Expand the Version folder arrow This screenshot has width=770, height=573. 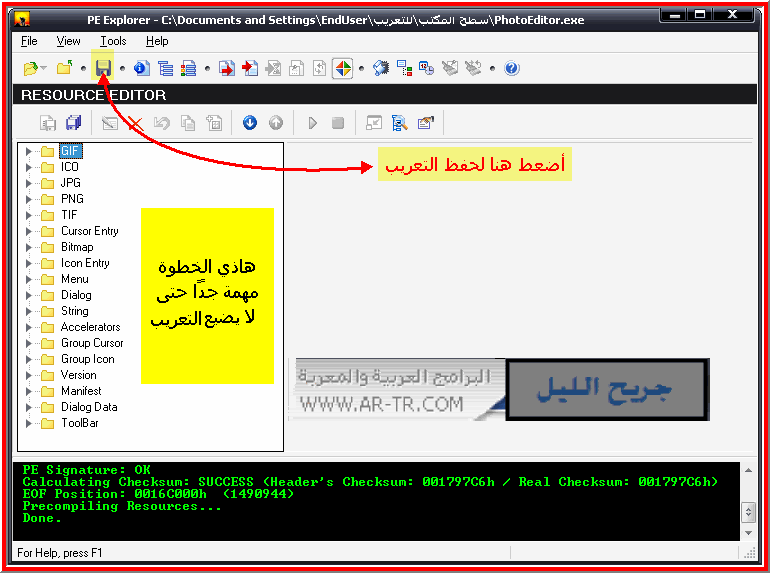tap(28, 375)
